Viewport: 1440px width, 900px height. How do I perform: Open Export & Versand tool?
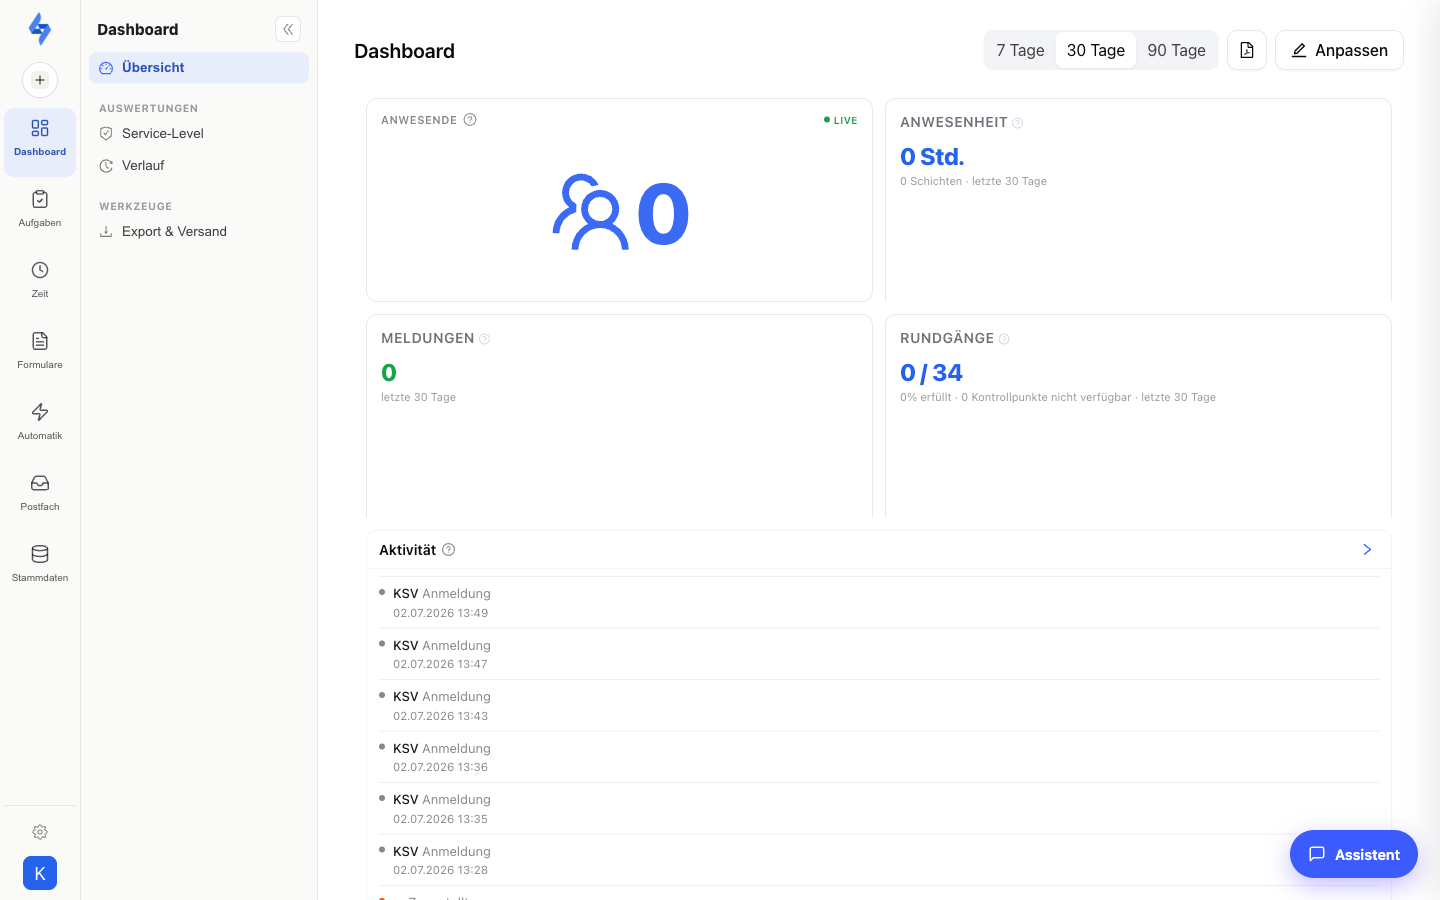click(x=199, y=231)
